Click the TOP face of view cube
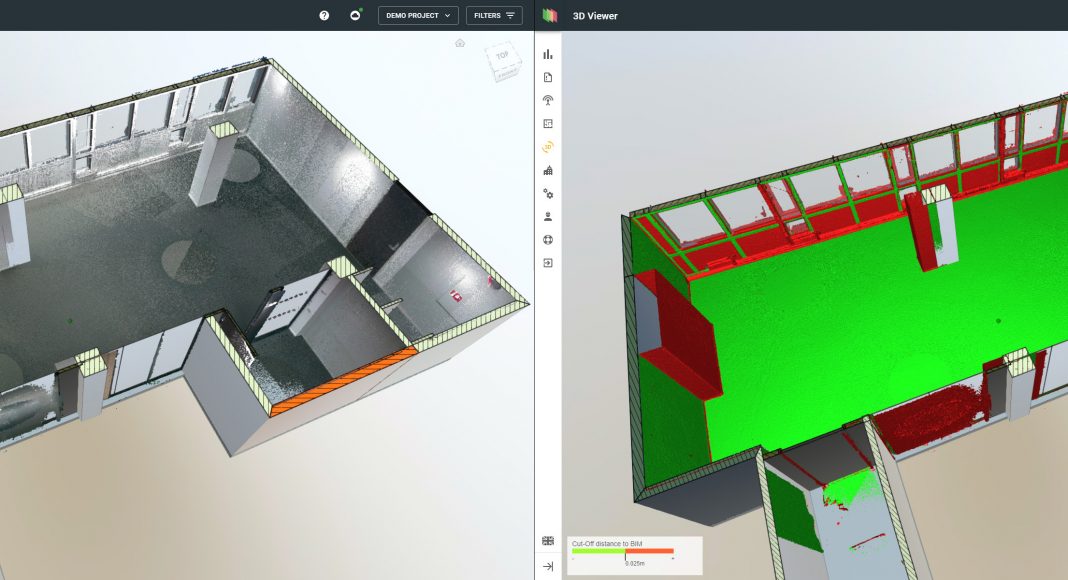 click(502, 57)
